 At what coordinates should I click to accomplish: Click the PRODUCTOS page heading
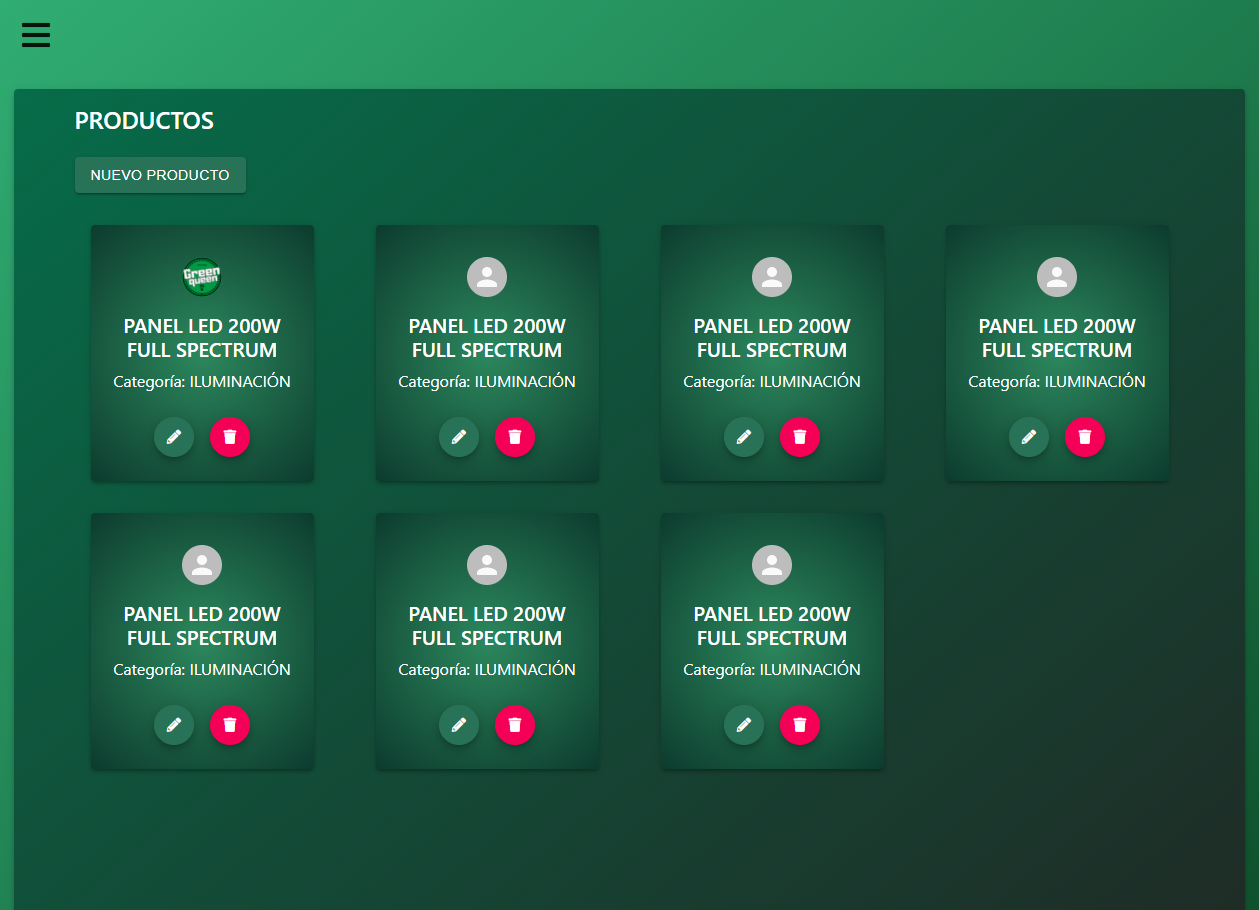click(144, 121)
